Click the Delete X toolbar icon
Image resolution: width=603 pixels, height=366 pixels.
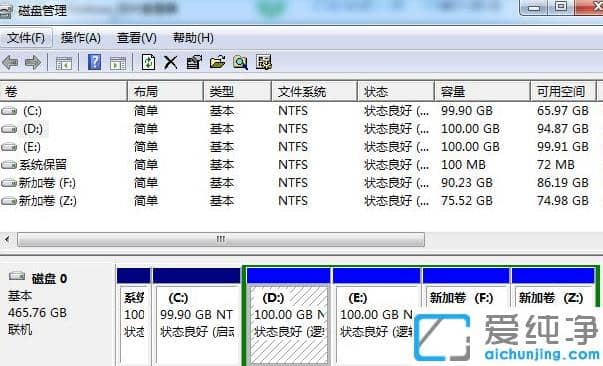click(170, 62)
